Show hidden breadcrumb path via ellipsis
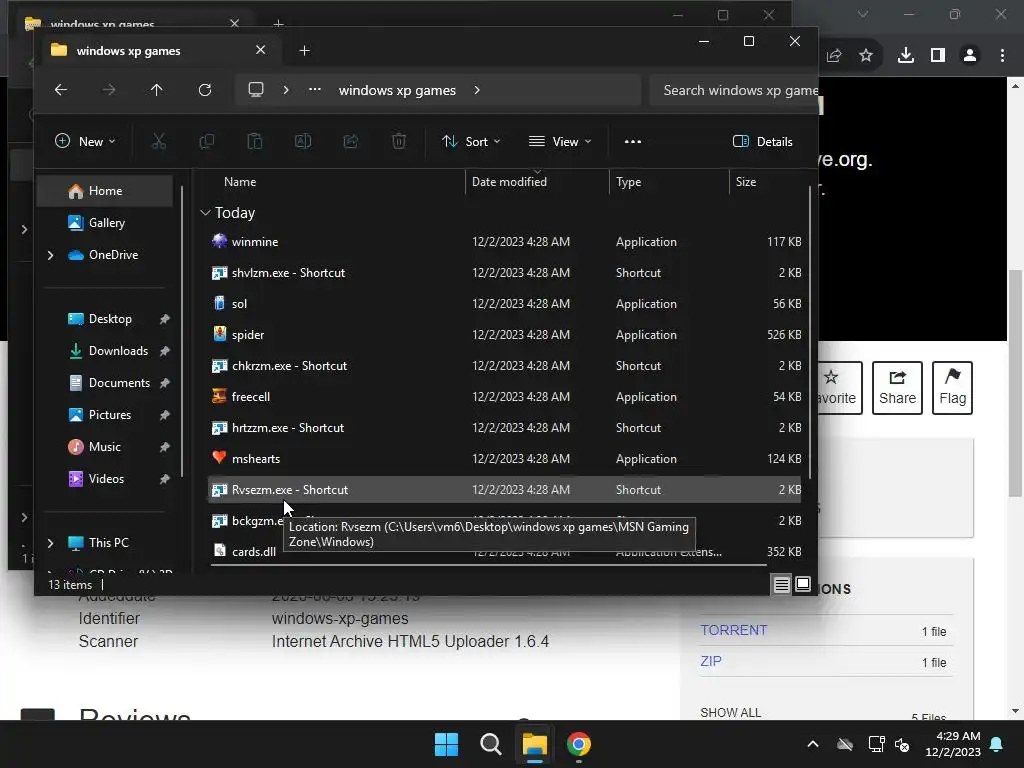The width and height of the screenshot is (1024, 768). point(315,89)
